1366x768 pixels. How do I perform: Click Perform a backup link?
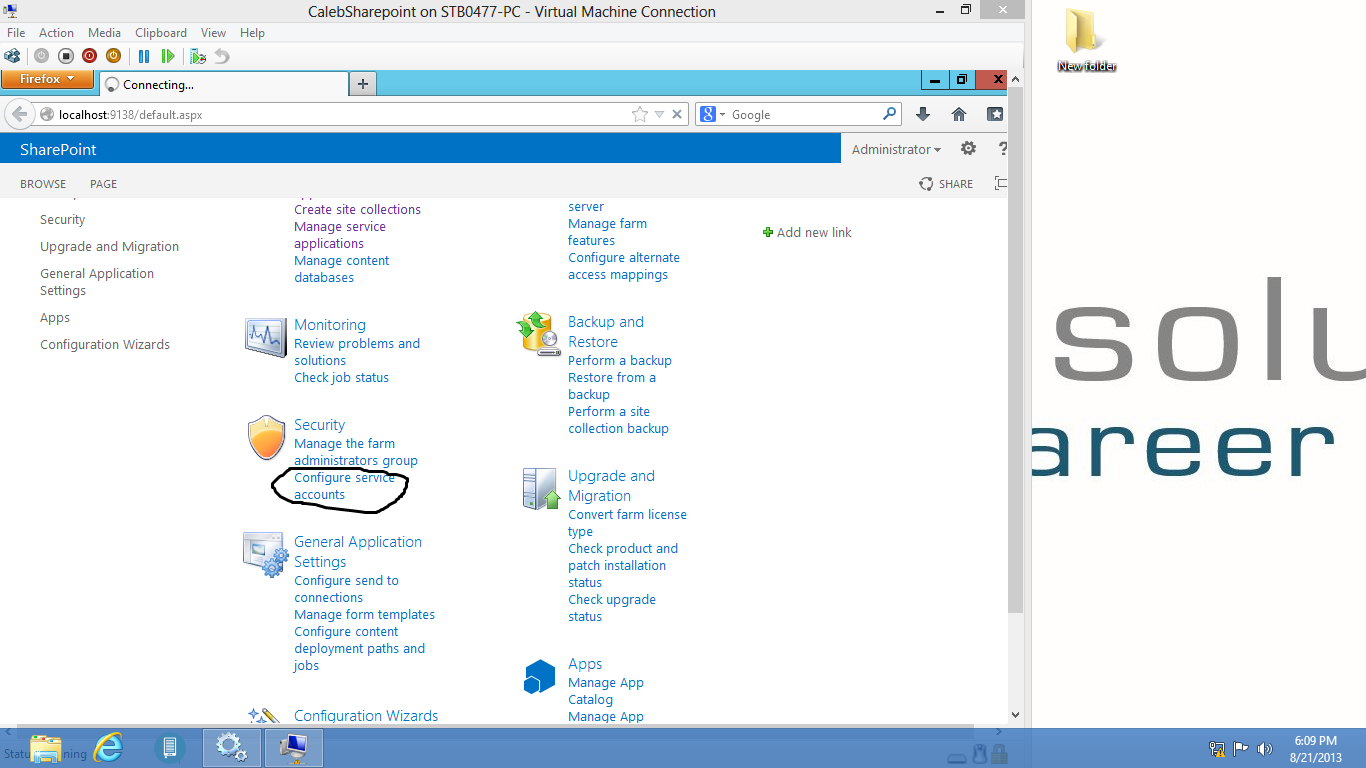(x=620, y=361)
